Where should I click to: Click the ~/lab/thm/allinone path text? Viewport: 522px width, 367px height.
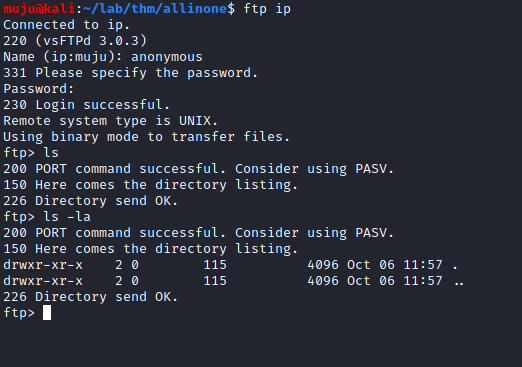click(155, 8)
